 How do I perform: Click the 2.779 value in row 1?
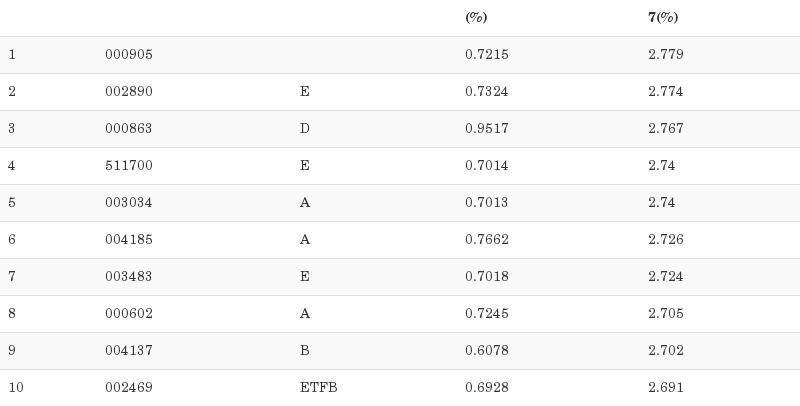click(x=665, y=55)
